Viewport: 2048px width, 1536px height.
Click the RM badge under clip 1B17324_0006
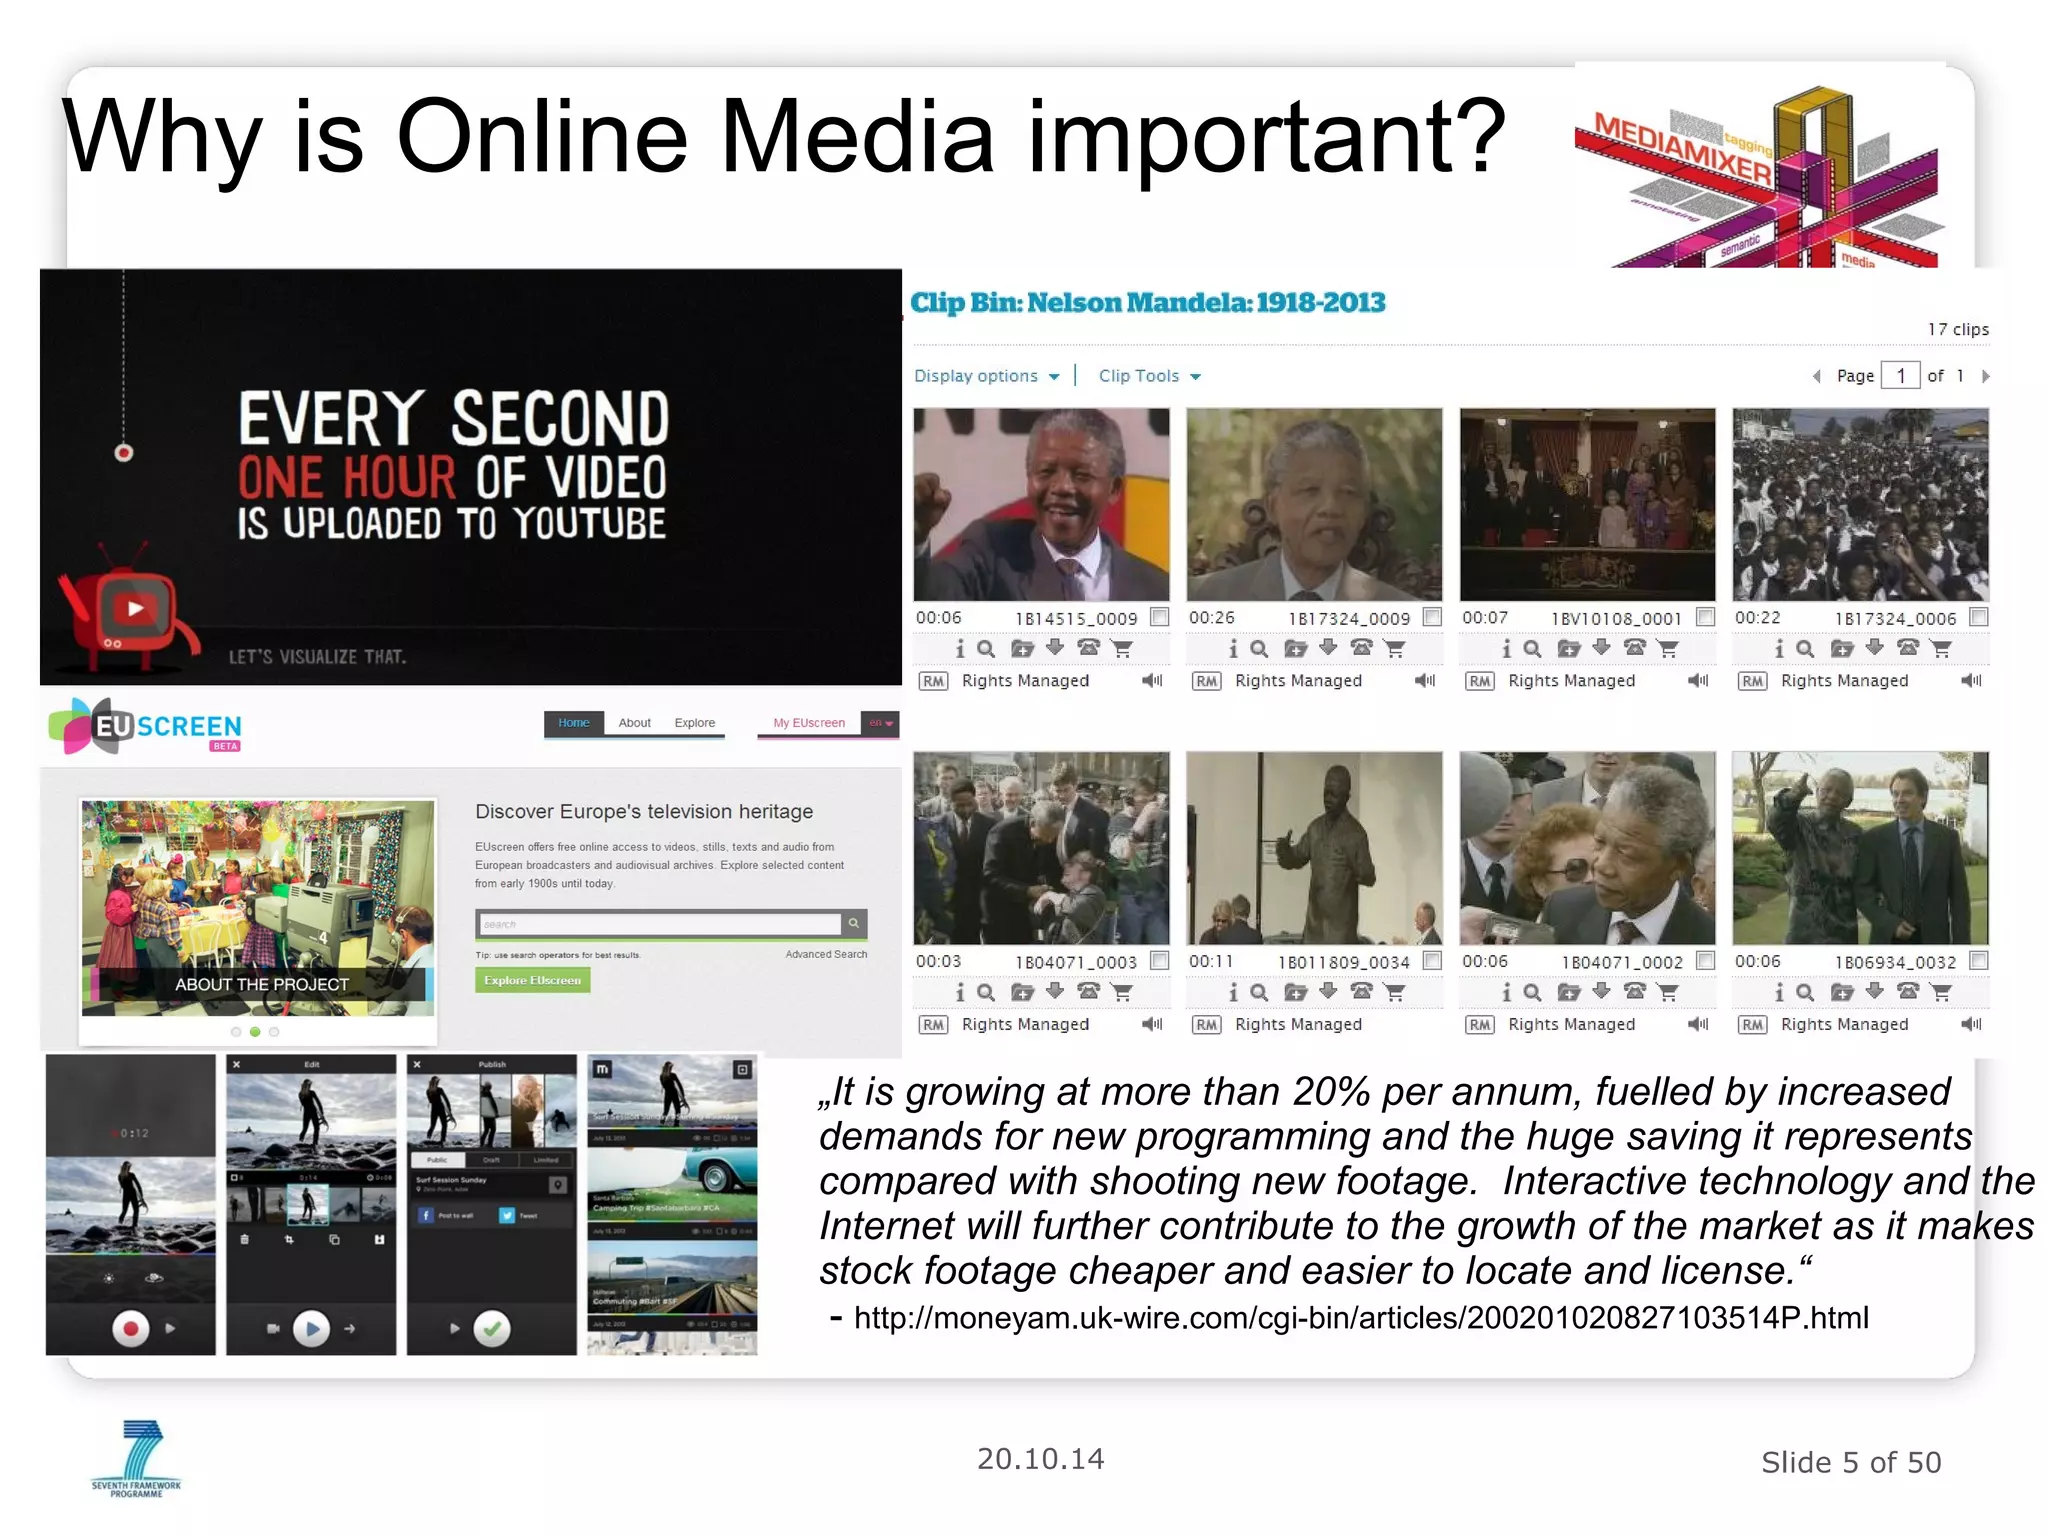1752,681
